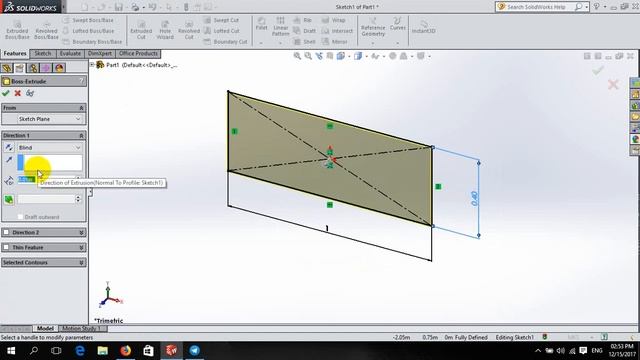This screenshot has width=640, height=360.
Task: Cancel the Boss-Extrude with red X
Action: click(x=18, y=93)
